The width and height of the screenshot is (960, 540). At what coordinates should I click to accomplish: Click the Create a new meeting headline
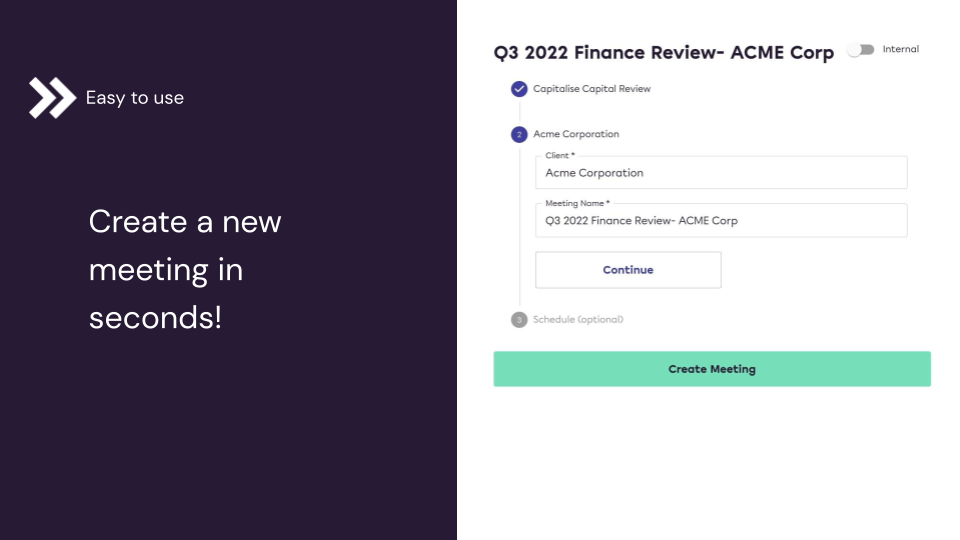(x=185, y=269)
